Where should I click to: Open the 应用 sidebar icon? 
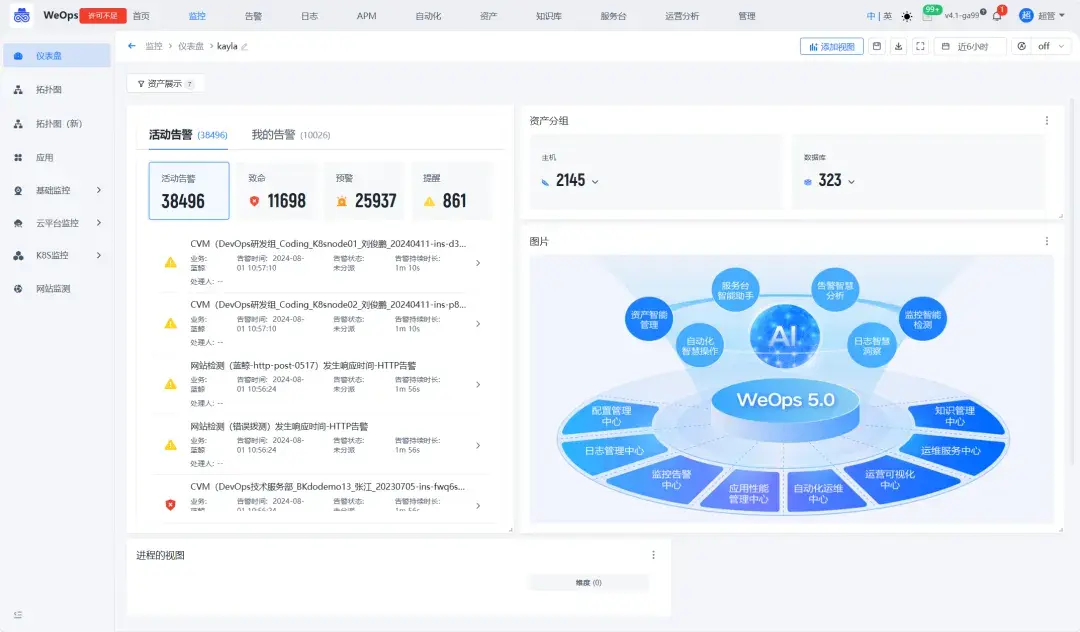19,158
